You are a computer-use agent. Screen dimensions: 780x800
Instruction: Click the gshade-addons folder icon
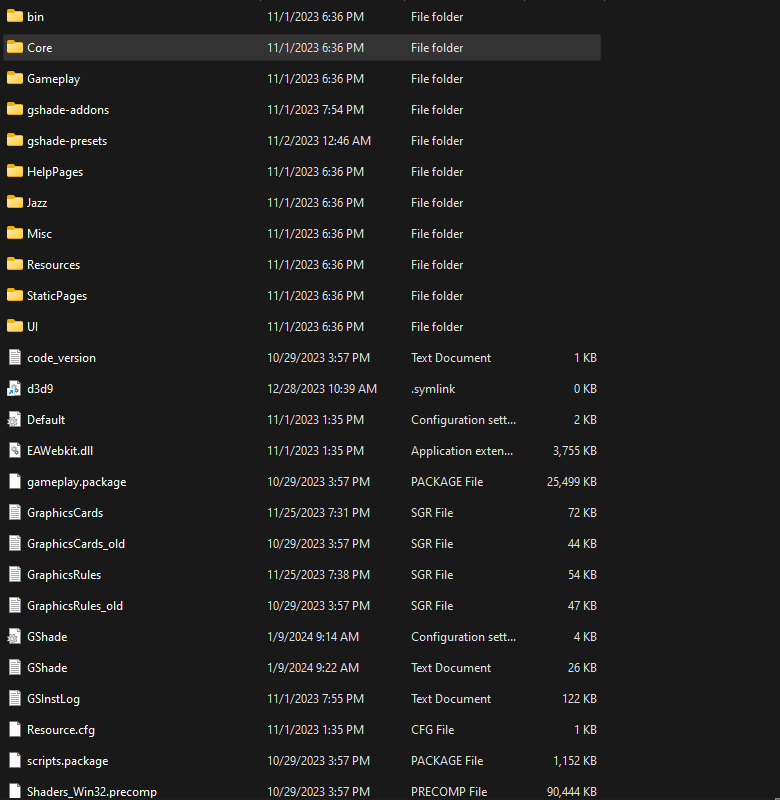(15, 110)
